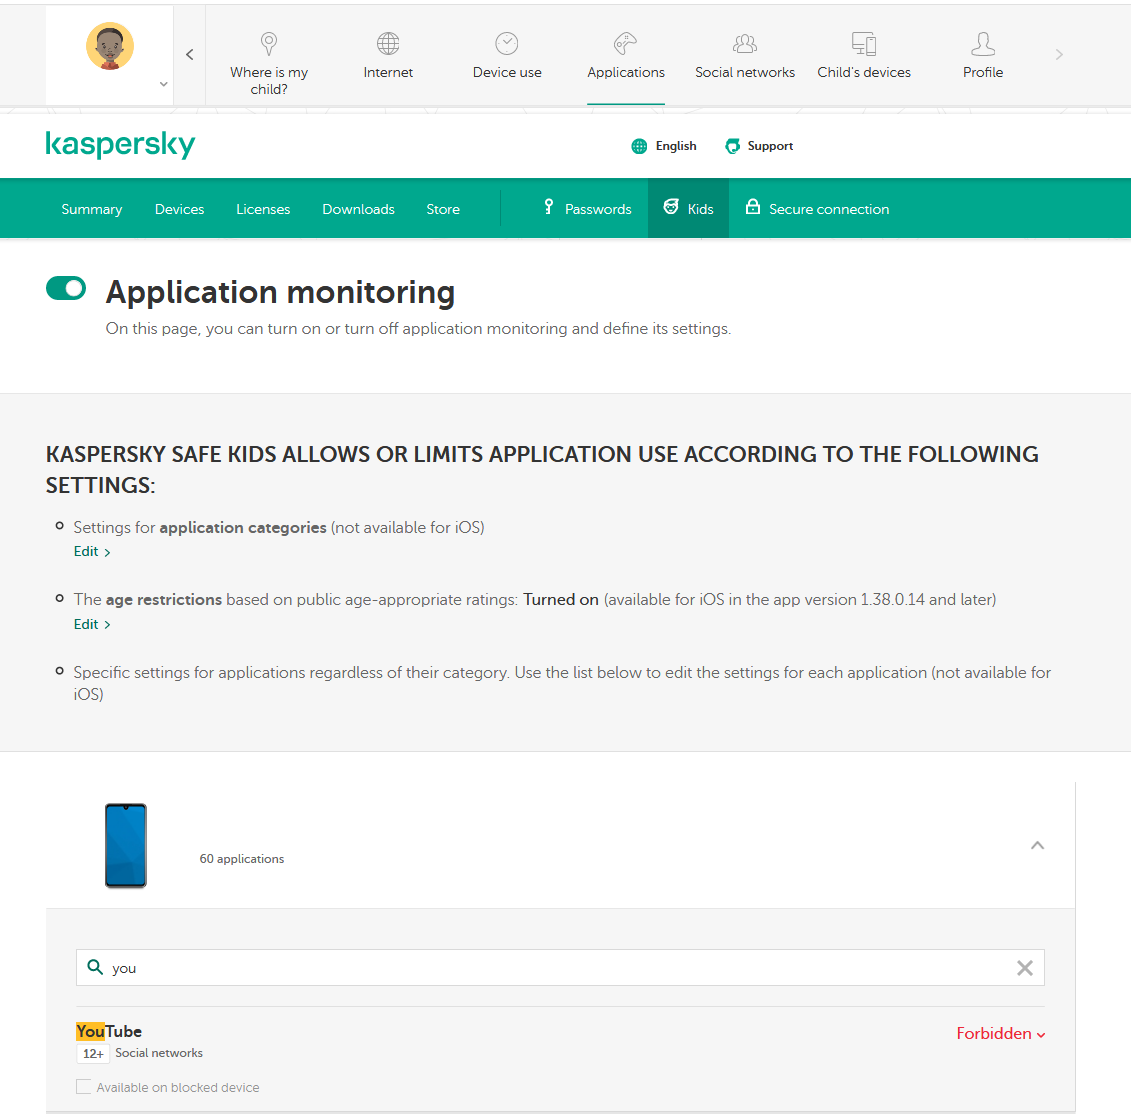Open the Store menu item
This screenshot has width=1131, height=1120.
click(443, 209)
